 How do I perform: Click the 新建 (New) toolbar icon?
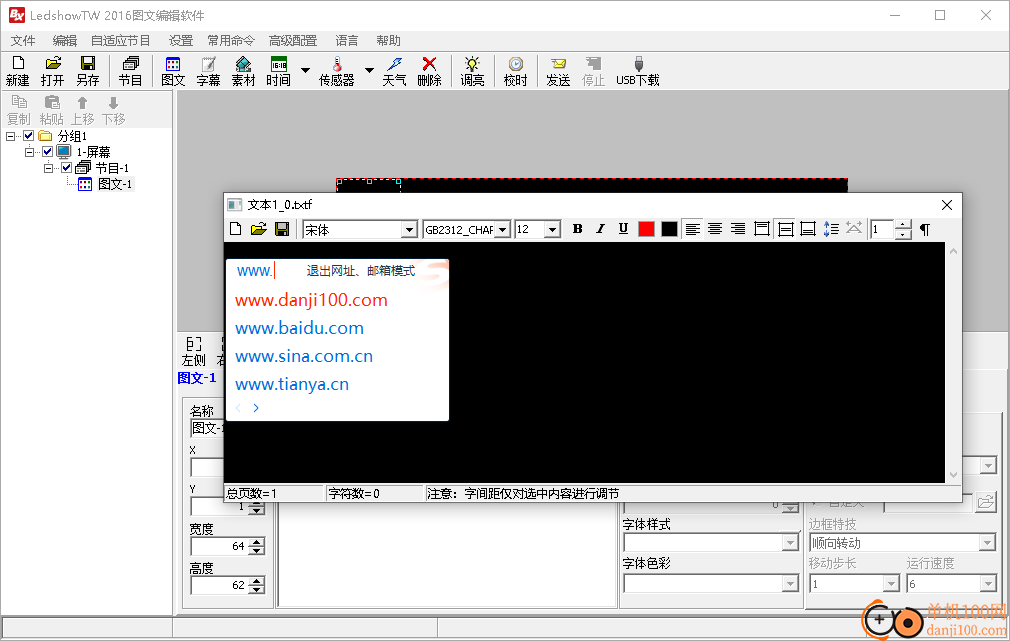click(x=17, y=71)
